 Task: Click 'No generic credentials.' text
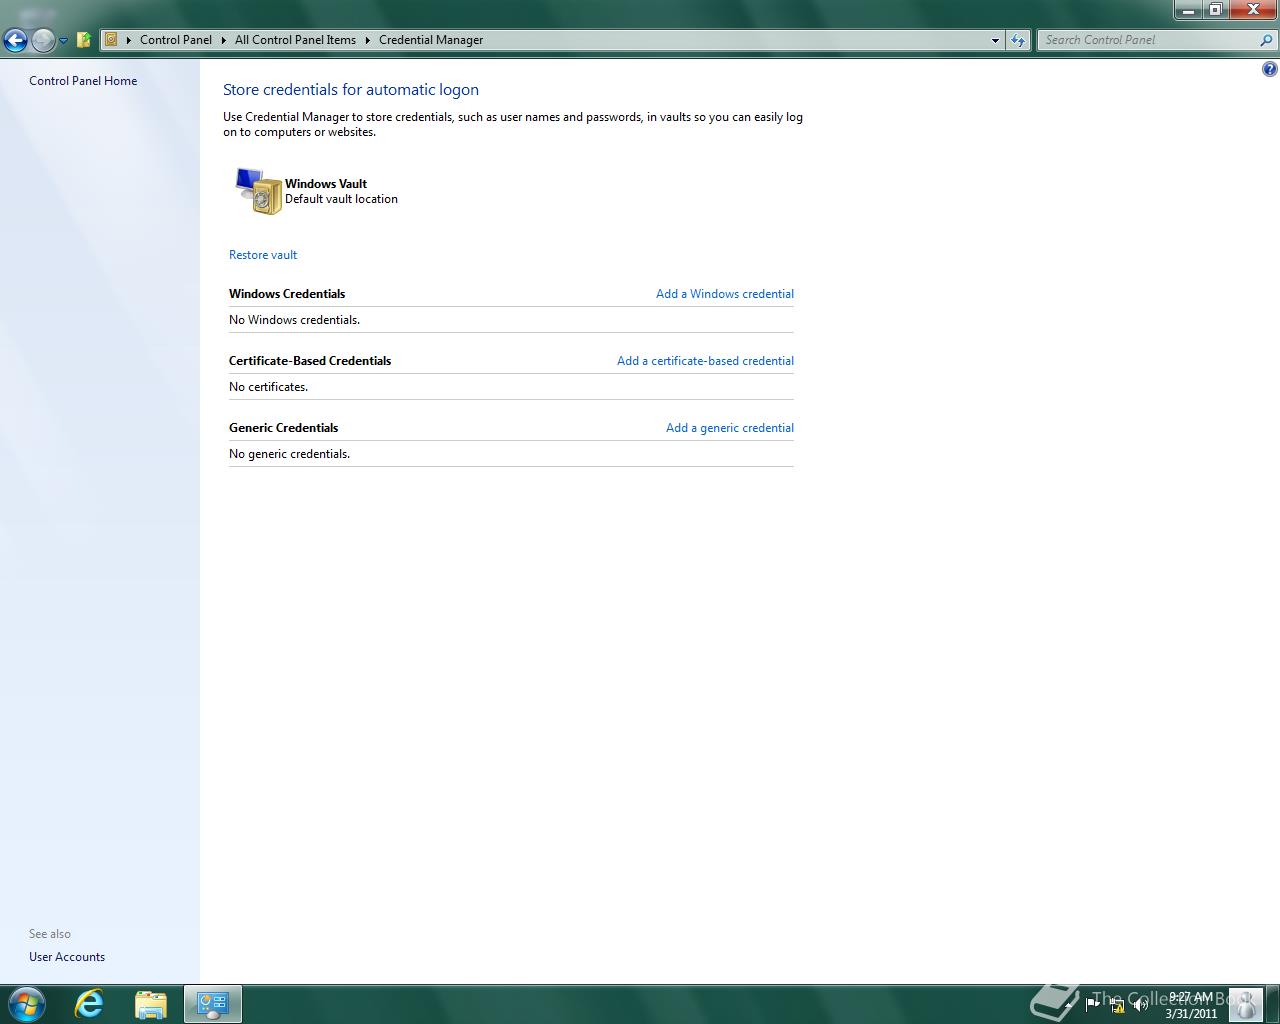point(289,454)
